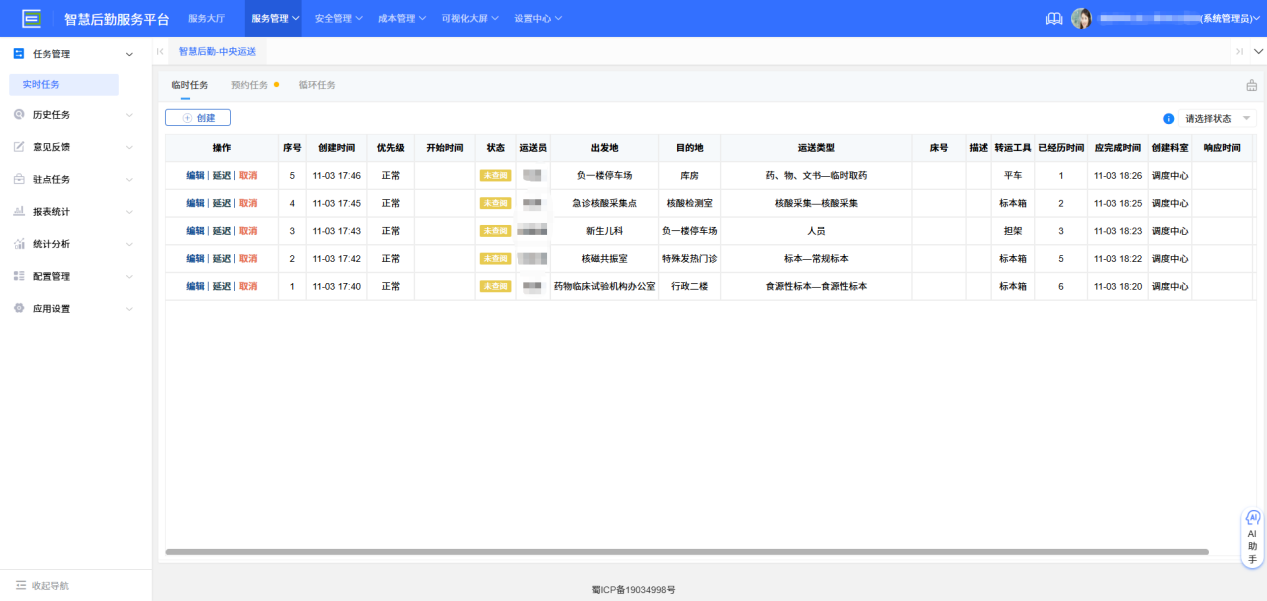This screenshot has width=1267, height=601.
Task: Open the navigation hamburger icon top left
Action: click(33, 17)
